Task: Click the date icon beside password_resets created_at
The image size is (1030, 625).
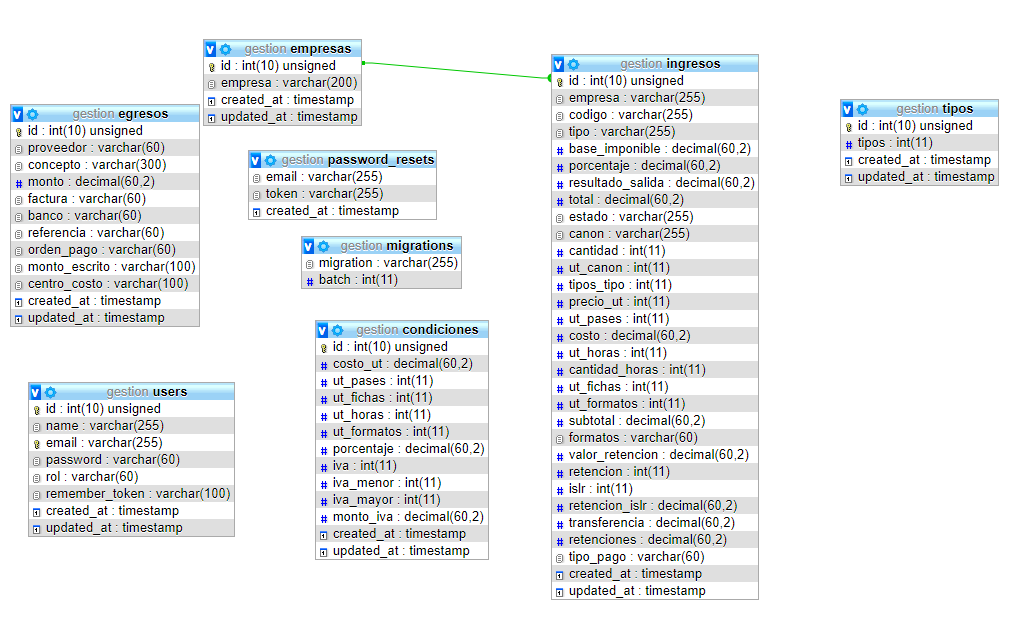Action: pos(257,212)
